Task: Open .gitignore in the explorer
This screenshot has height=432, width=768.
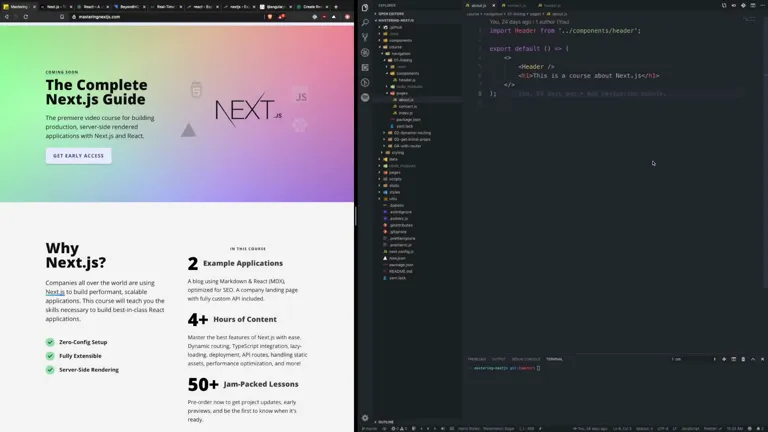Action: pyautogui.click(x=398, y=232)
